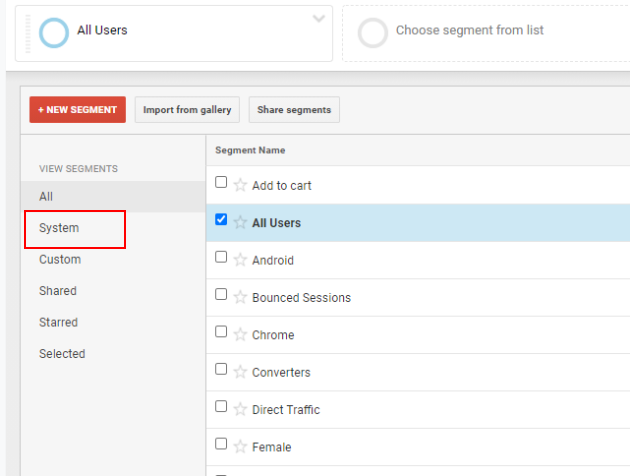Check the Direct Traffic checkbox
The width and height of the screenshot is (630, 476).
[x=221, y=406]
